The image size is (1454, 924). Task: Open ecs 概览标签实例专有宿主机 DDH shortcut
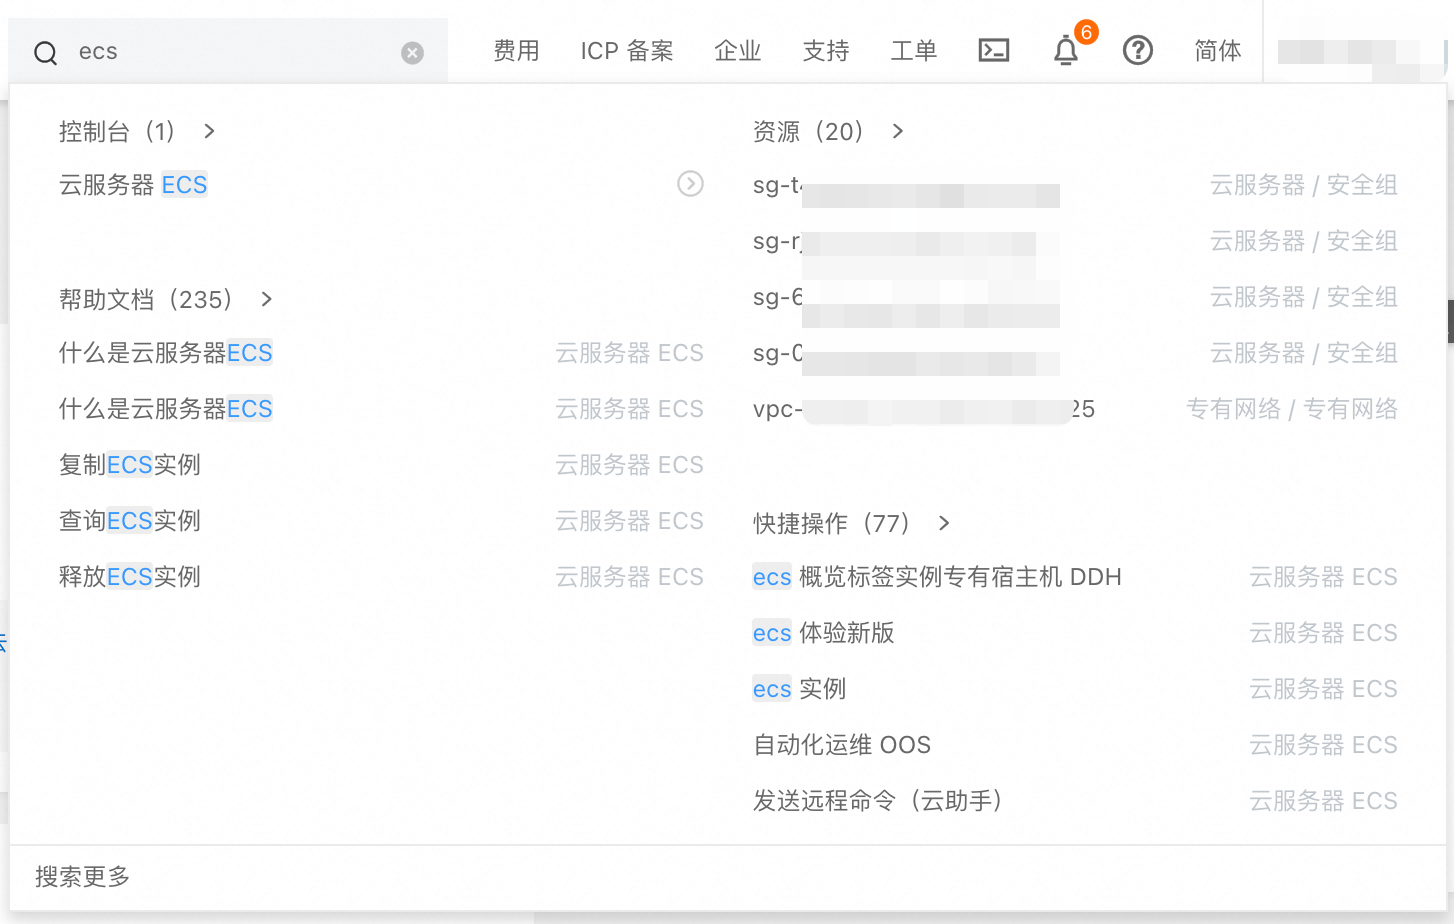(937, 577)
